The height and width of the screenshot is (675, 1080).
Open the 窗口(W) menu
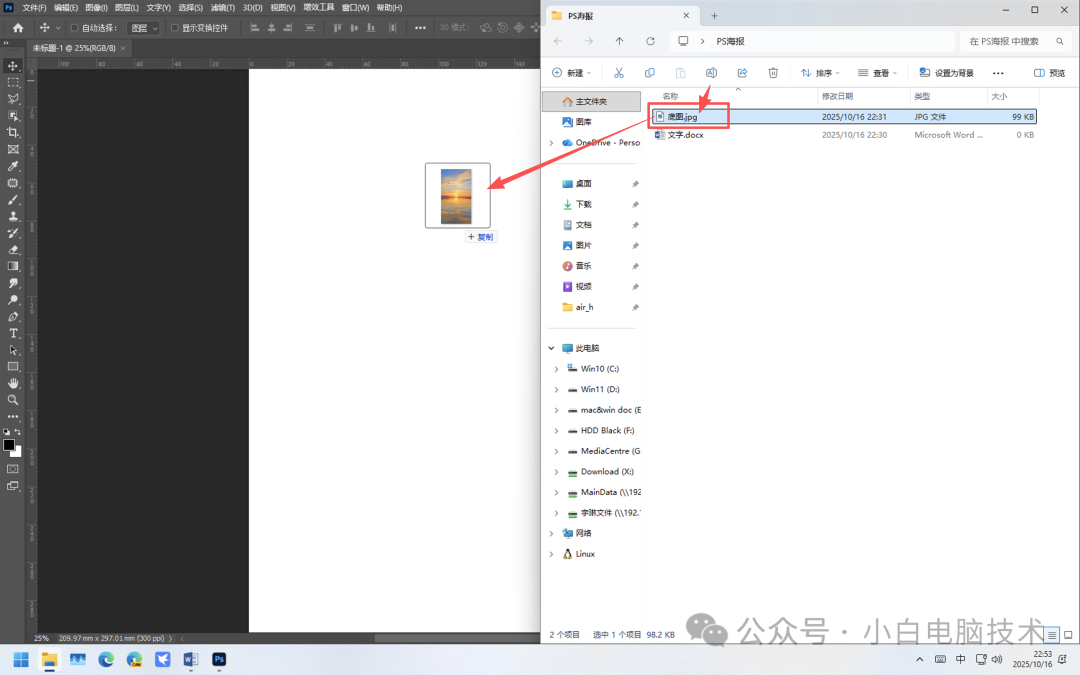(355, 8)
